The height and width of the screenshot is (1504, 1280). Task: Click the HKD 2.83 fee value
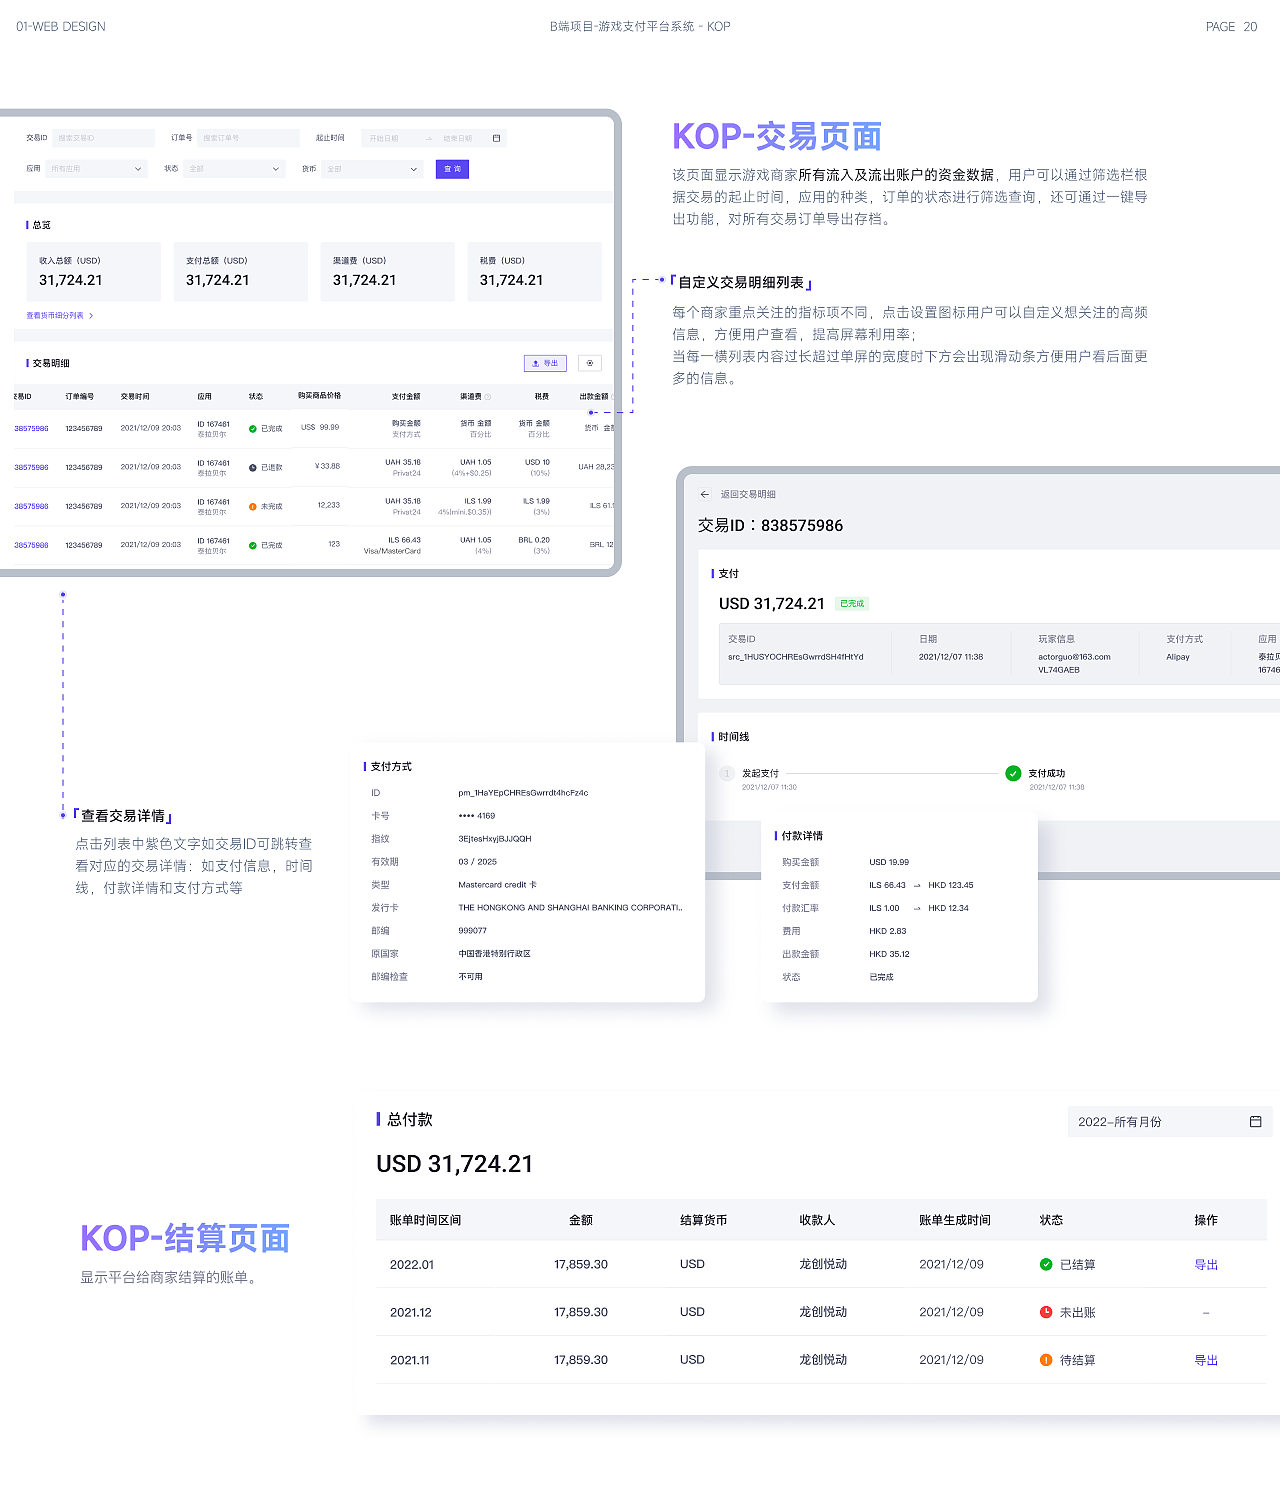(888, 931)
